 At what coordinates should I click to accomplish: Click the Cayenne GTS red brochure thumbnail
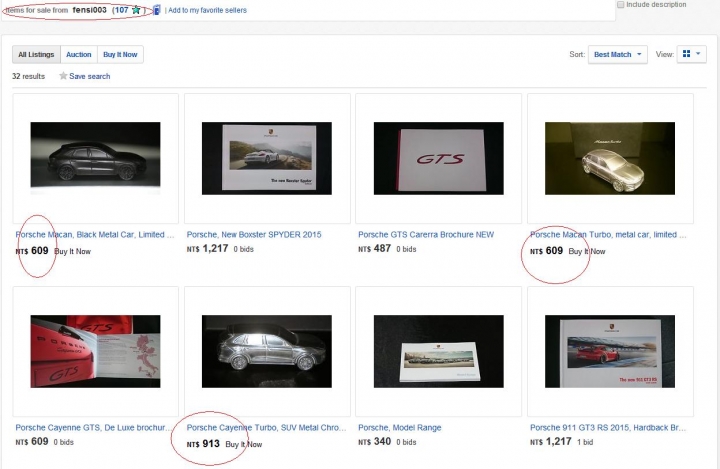96,351
